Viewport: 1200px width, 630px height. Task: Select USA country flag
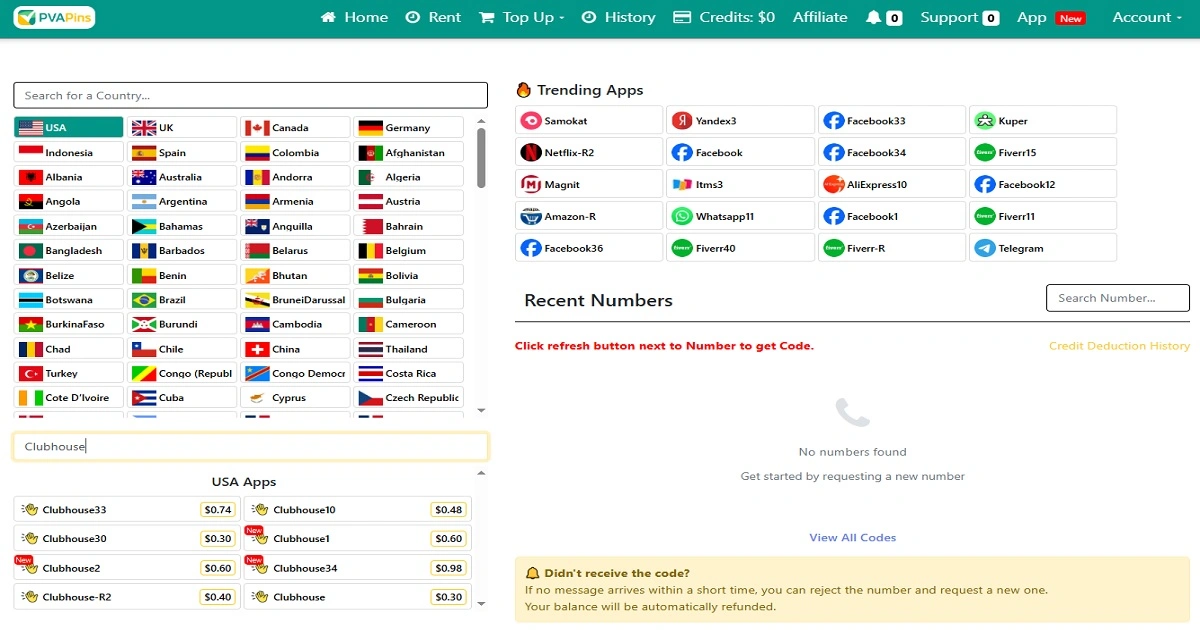(x=31, y=127)
